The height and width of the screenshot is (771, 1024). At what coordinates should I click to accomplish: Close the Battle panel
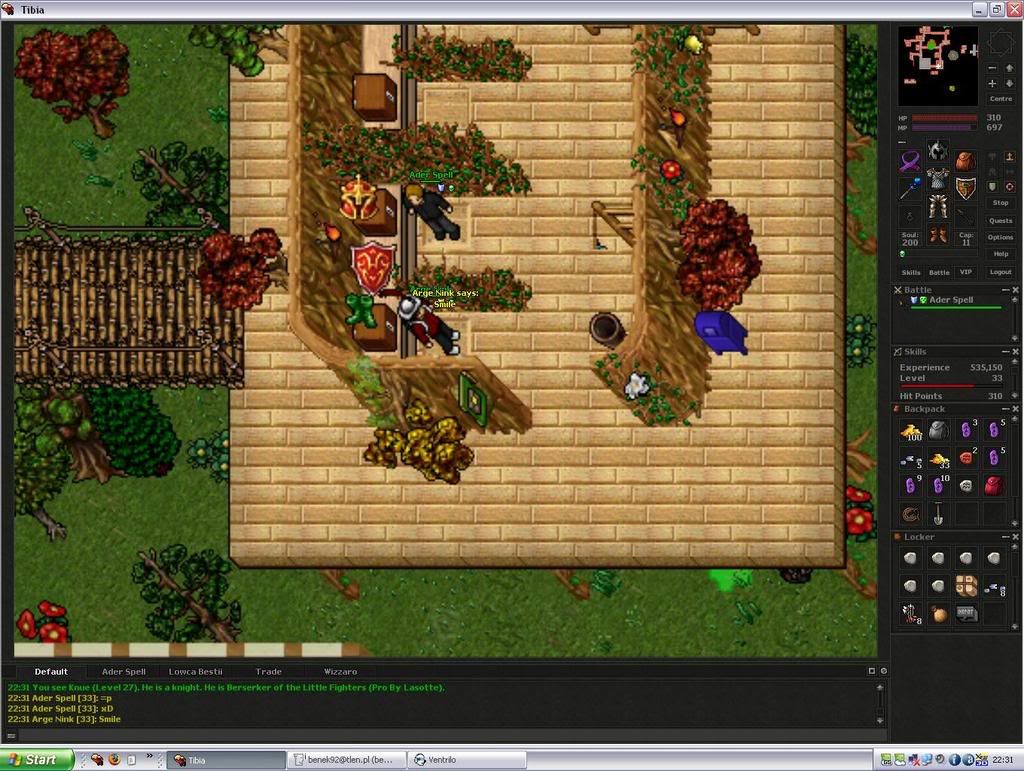point(1016,290)
